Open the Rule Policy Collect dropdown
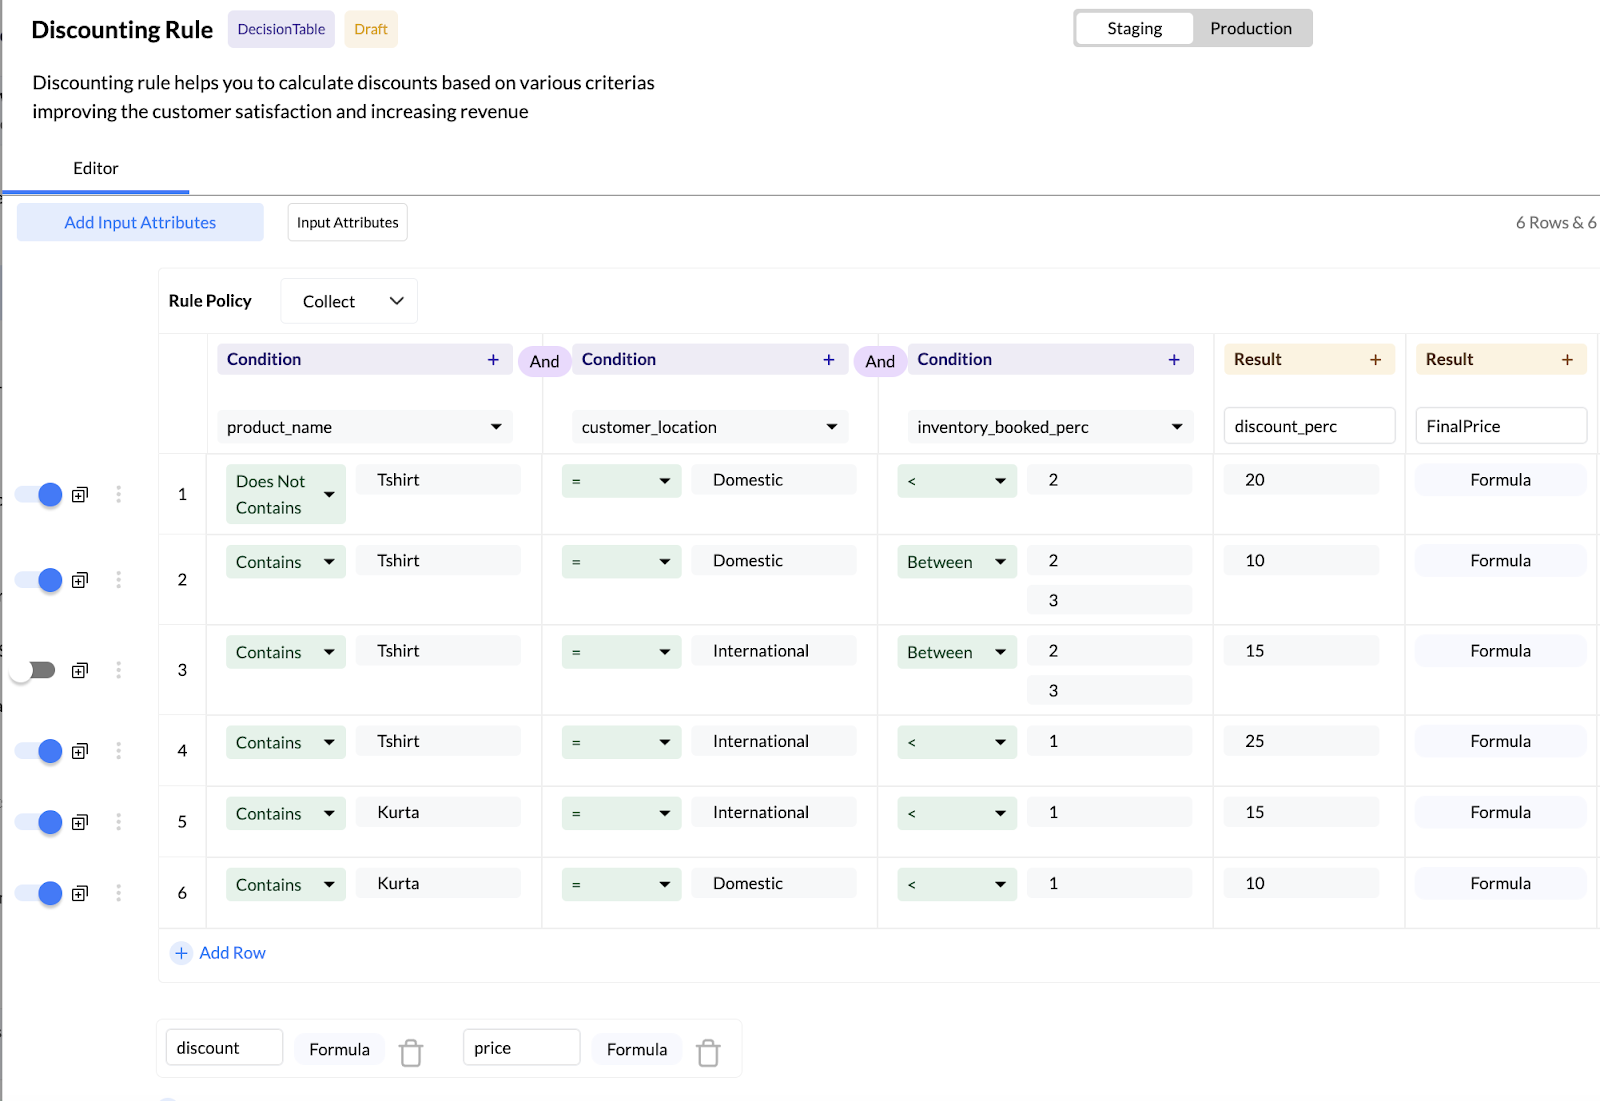The height and width of the screenshot is (1101, 1600). coord(349,301)
